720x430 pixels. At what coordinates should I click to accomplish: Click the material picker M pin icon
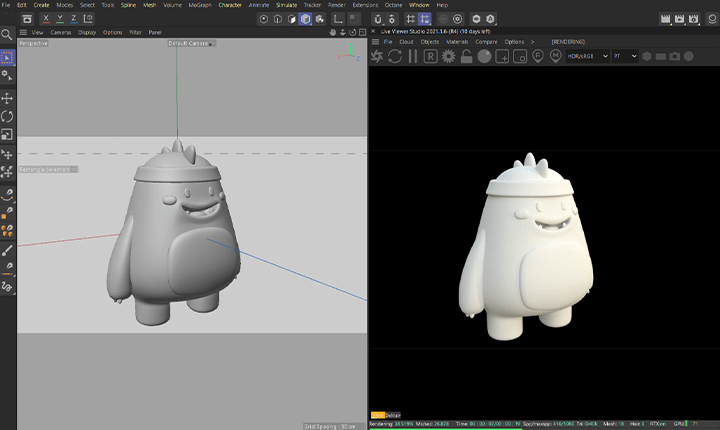[x=556, y=57]
